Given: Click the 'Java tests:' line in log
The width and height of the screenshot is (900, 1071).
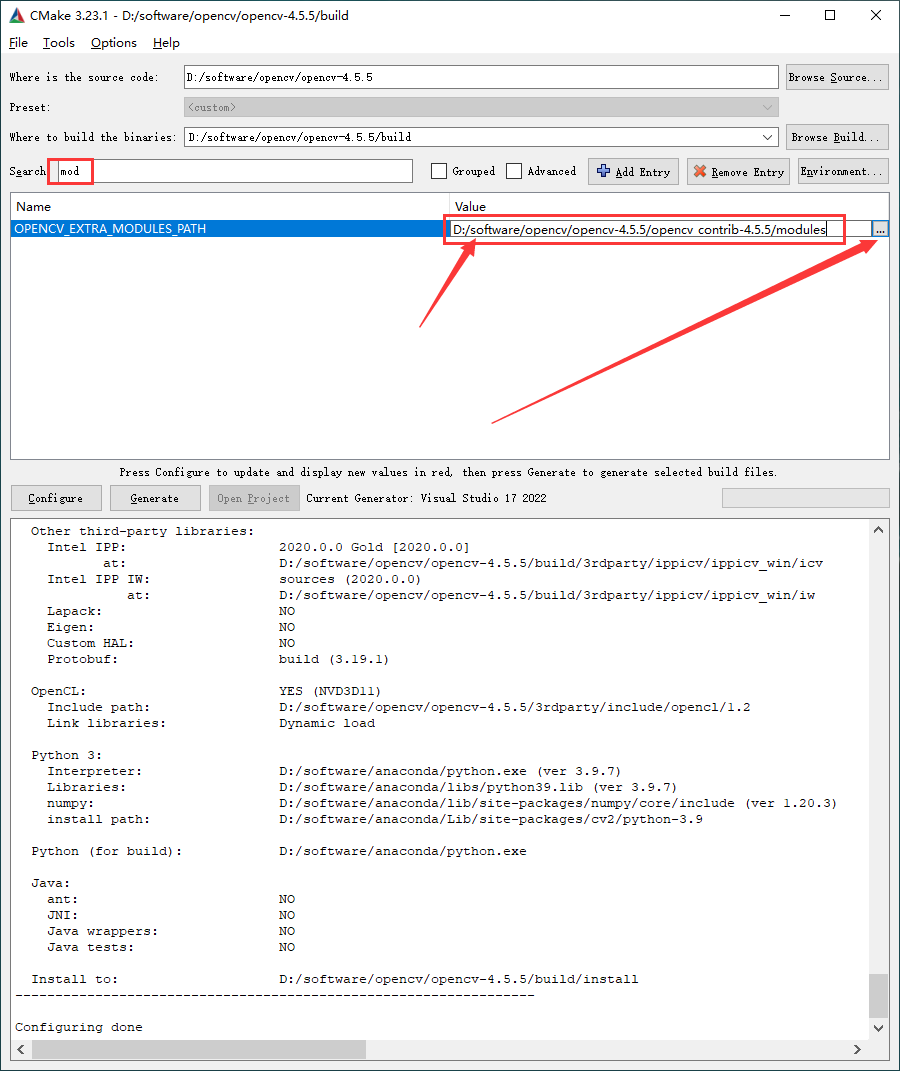Looking at the screenshot, I should pos(171,947).
